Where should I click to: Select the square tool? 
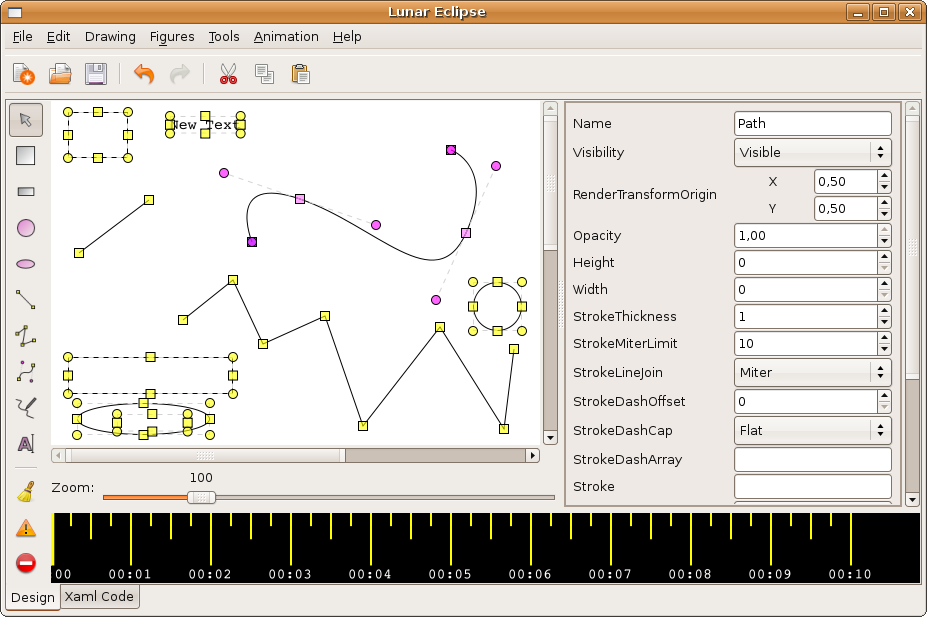pyautogui.click(x=25, y=155)
